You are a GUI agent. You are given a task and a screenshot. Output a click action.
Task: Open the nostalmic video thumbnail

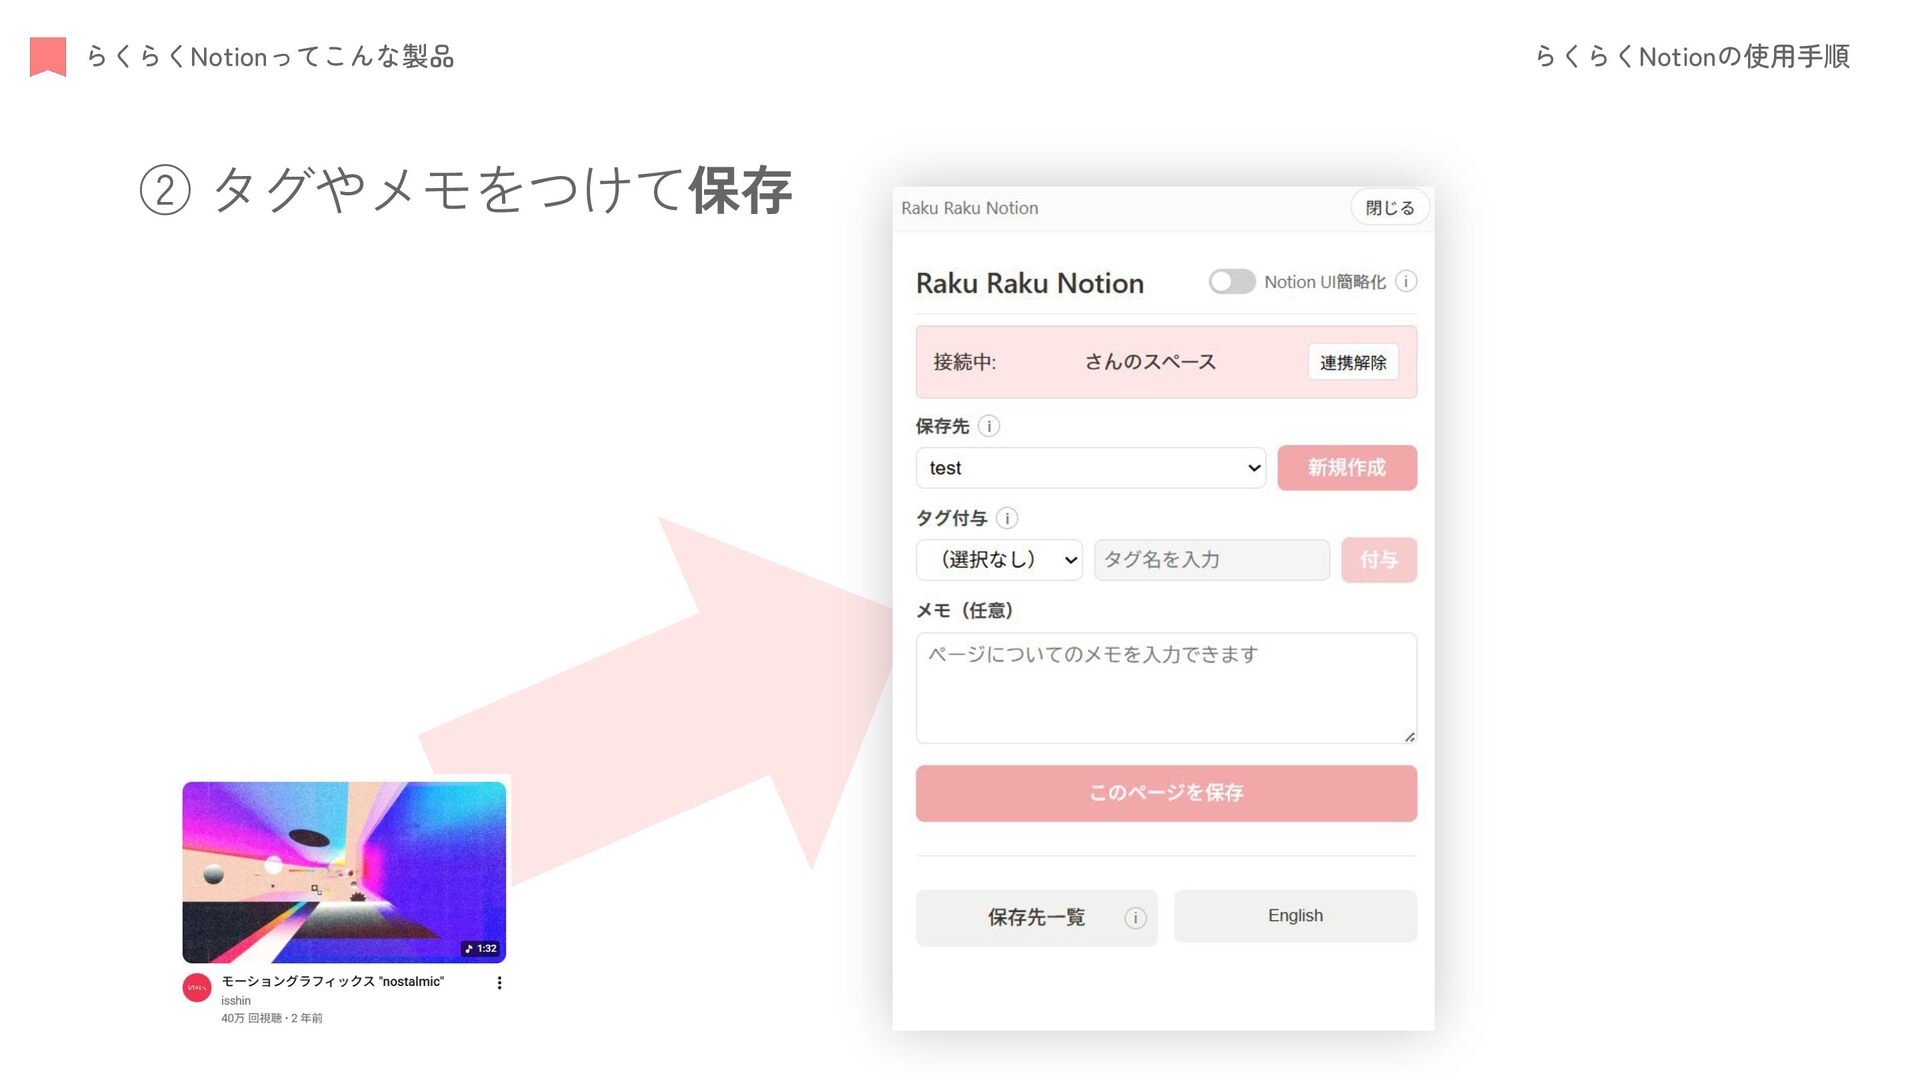click(344, 872)
